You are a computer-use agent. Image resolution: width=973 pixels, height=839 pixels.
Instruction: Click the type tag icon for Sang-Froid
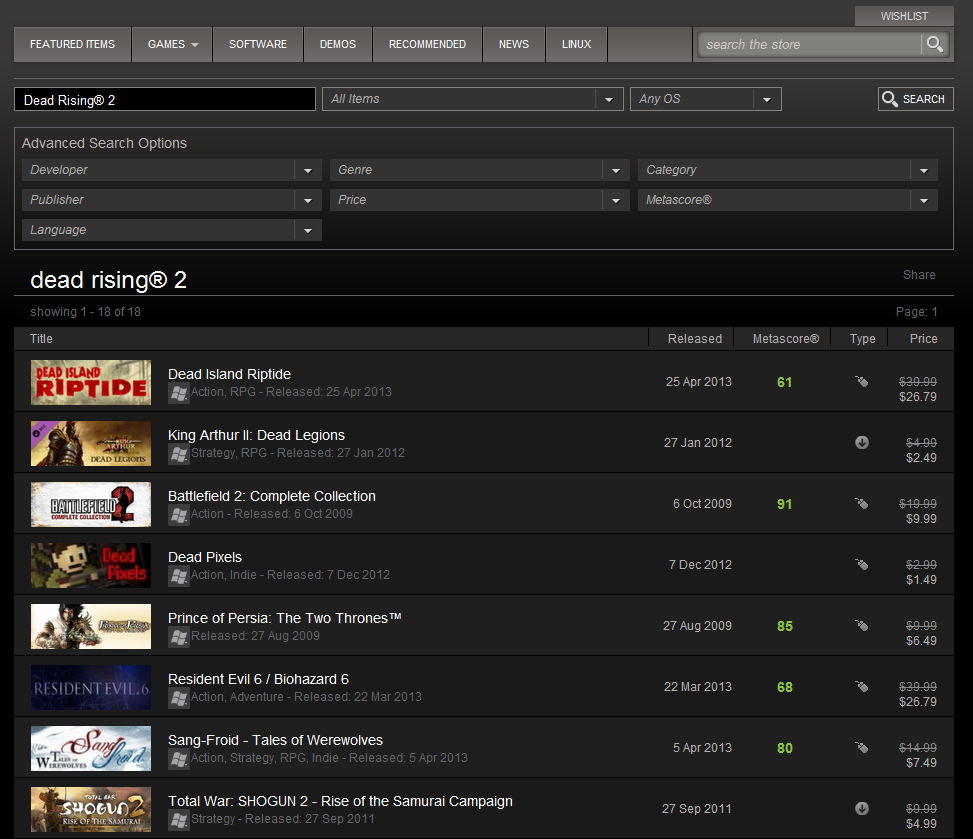[861, 748]
